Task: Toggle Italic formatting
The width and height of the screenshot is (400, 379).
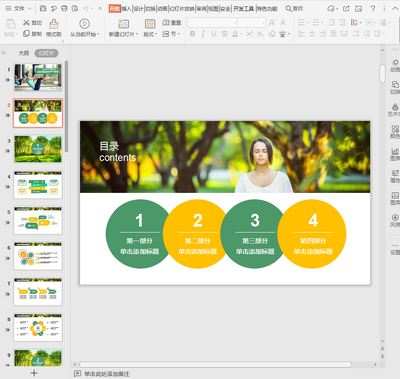Action: tap(203, 34)
